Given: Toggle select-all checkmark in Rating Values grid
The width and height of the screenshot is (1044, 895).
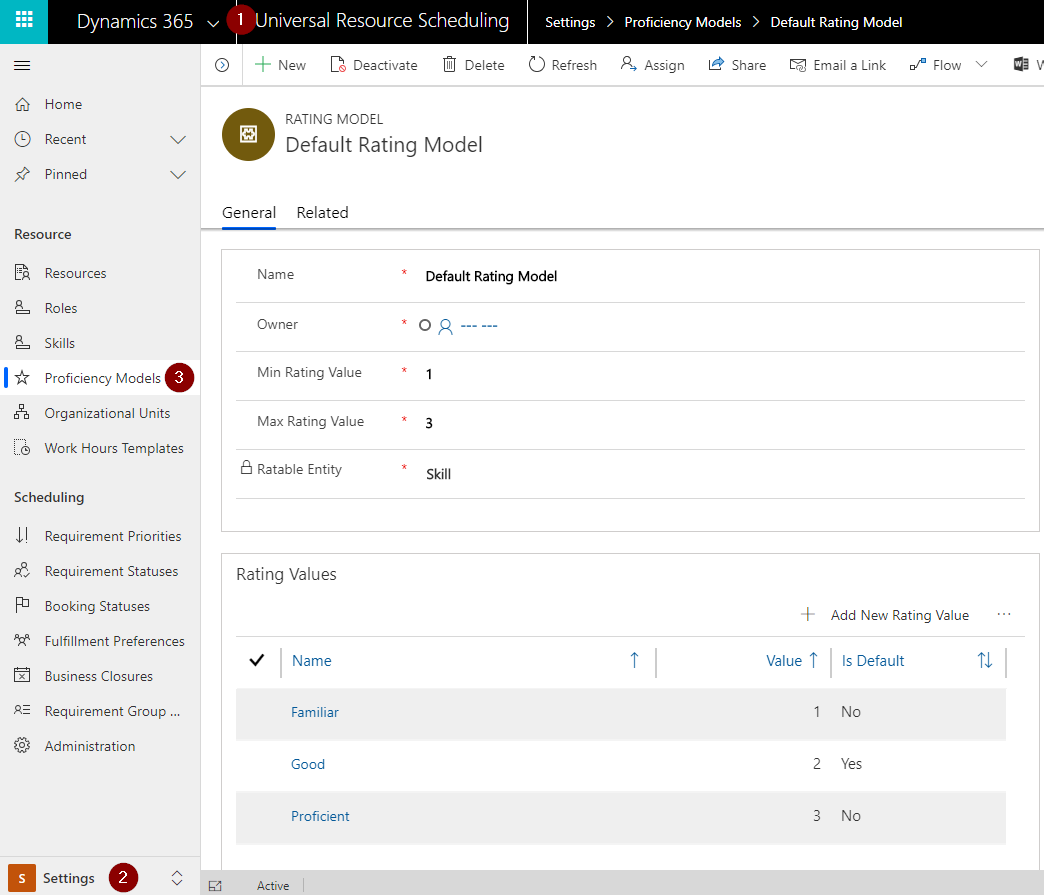Looking at the screenshot, I should click(256, 660).
